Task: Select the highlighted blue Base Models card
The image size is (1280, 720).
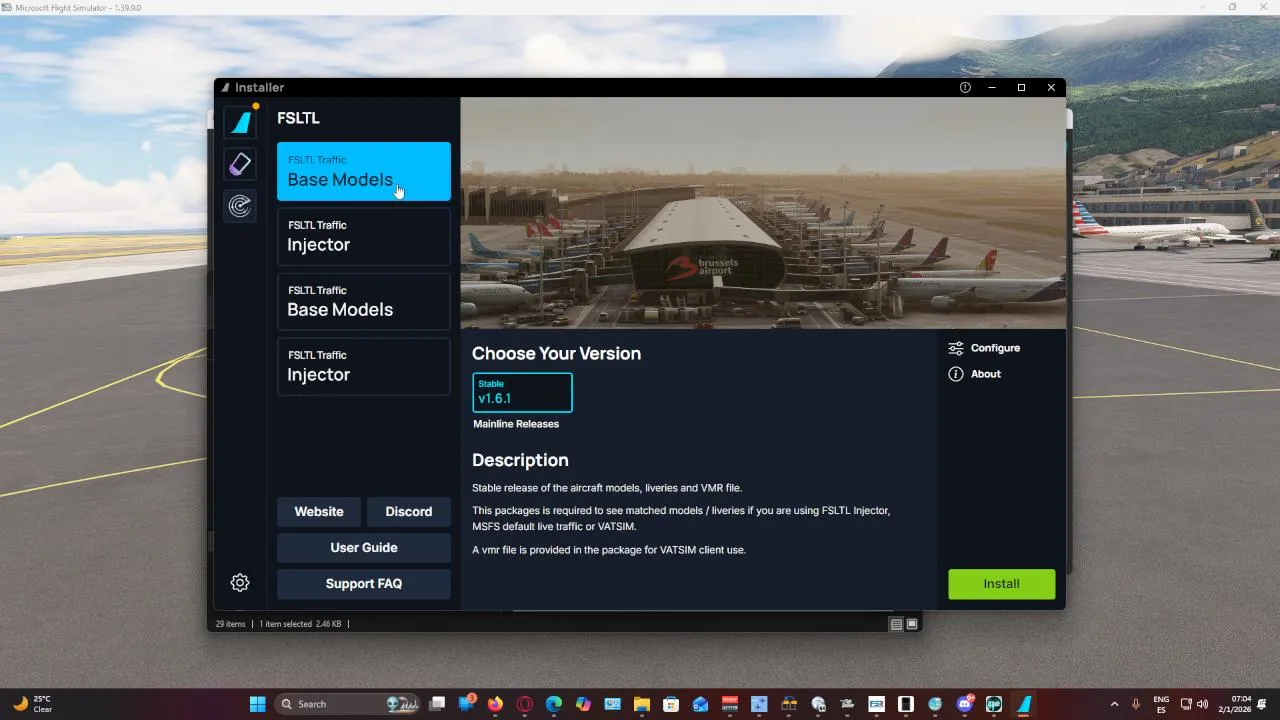Action: (x=364, y=171)
